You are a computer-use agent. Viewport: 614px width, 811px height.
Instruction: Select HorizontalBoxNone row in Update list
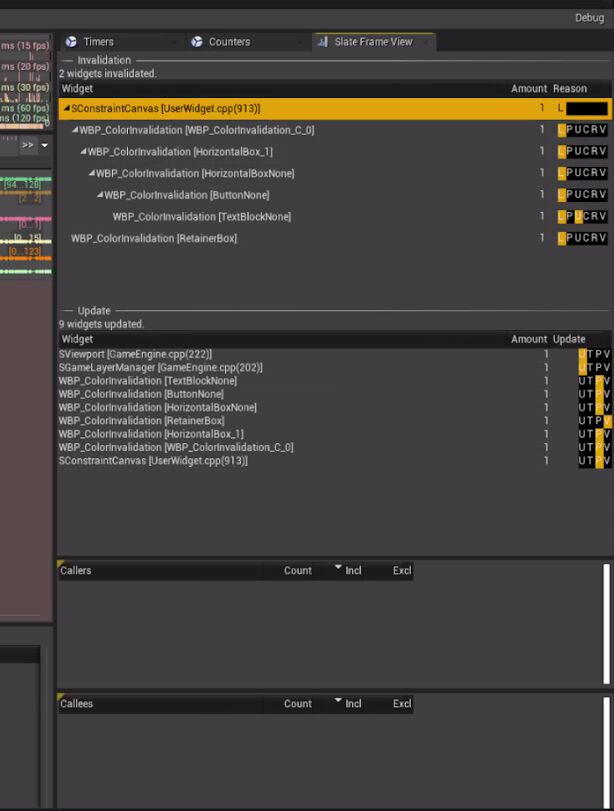[x=335, y=408]
